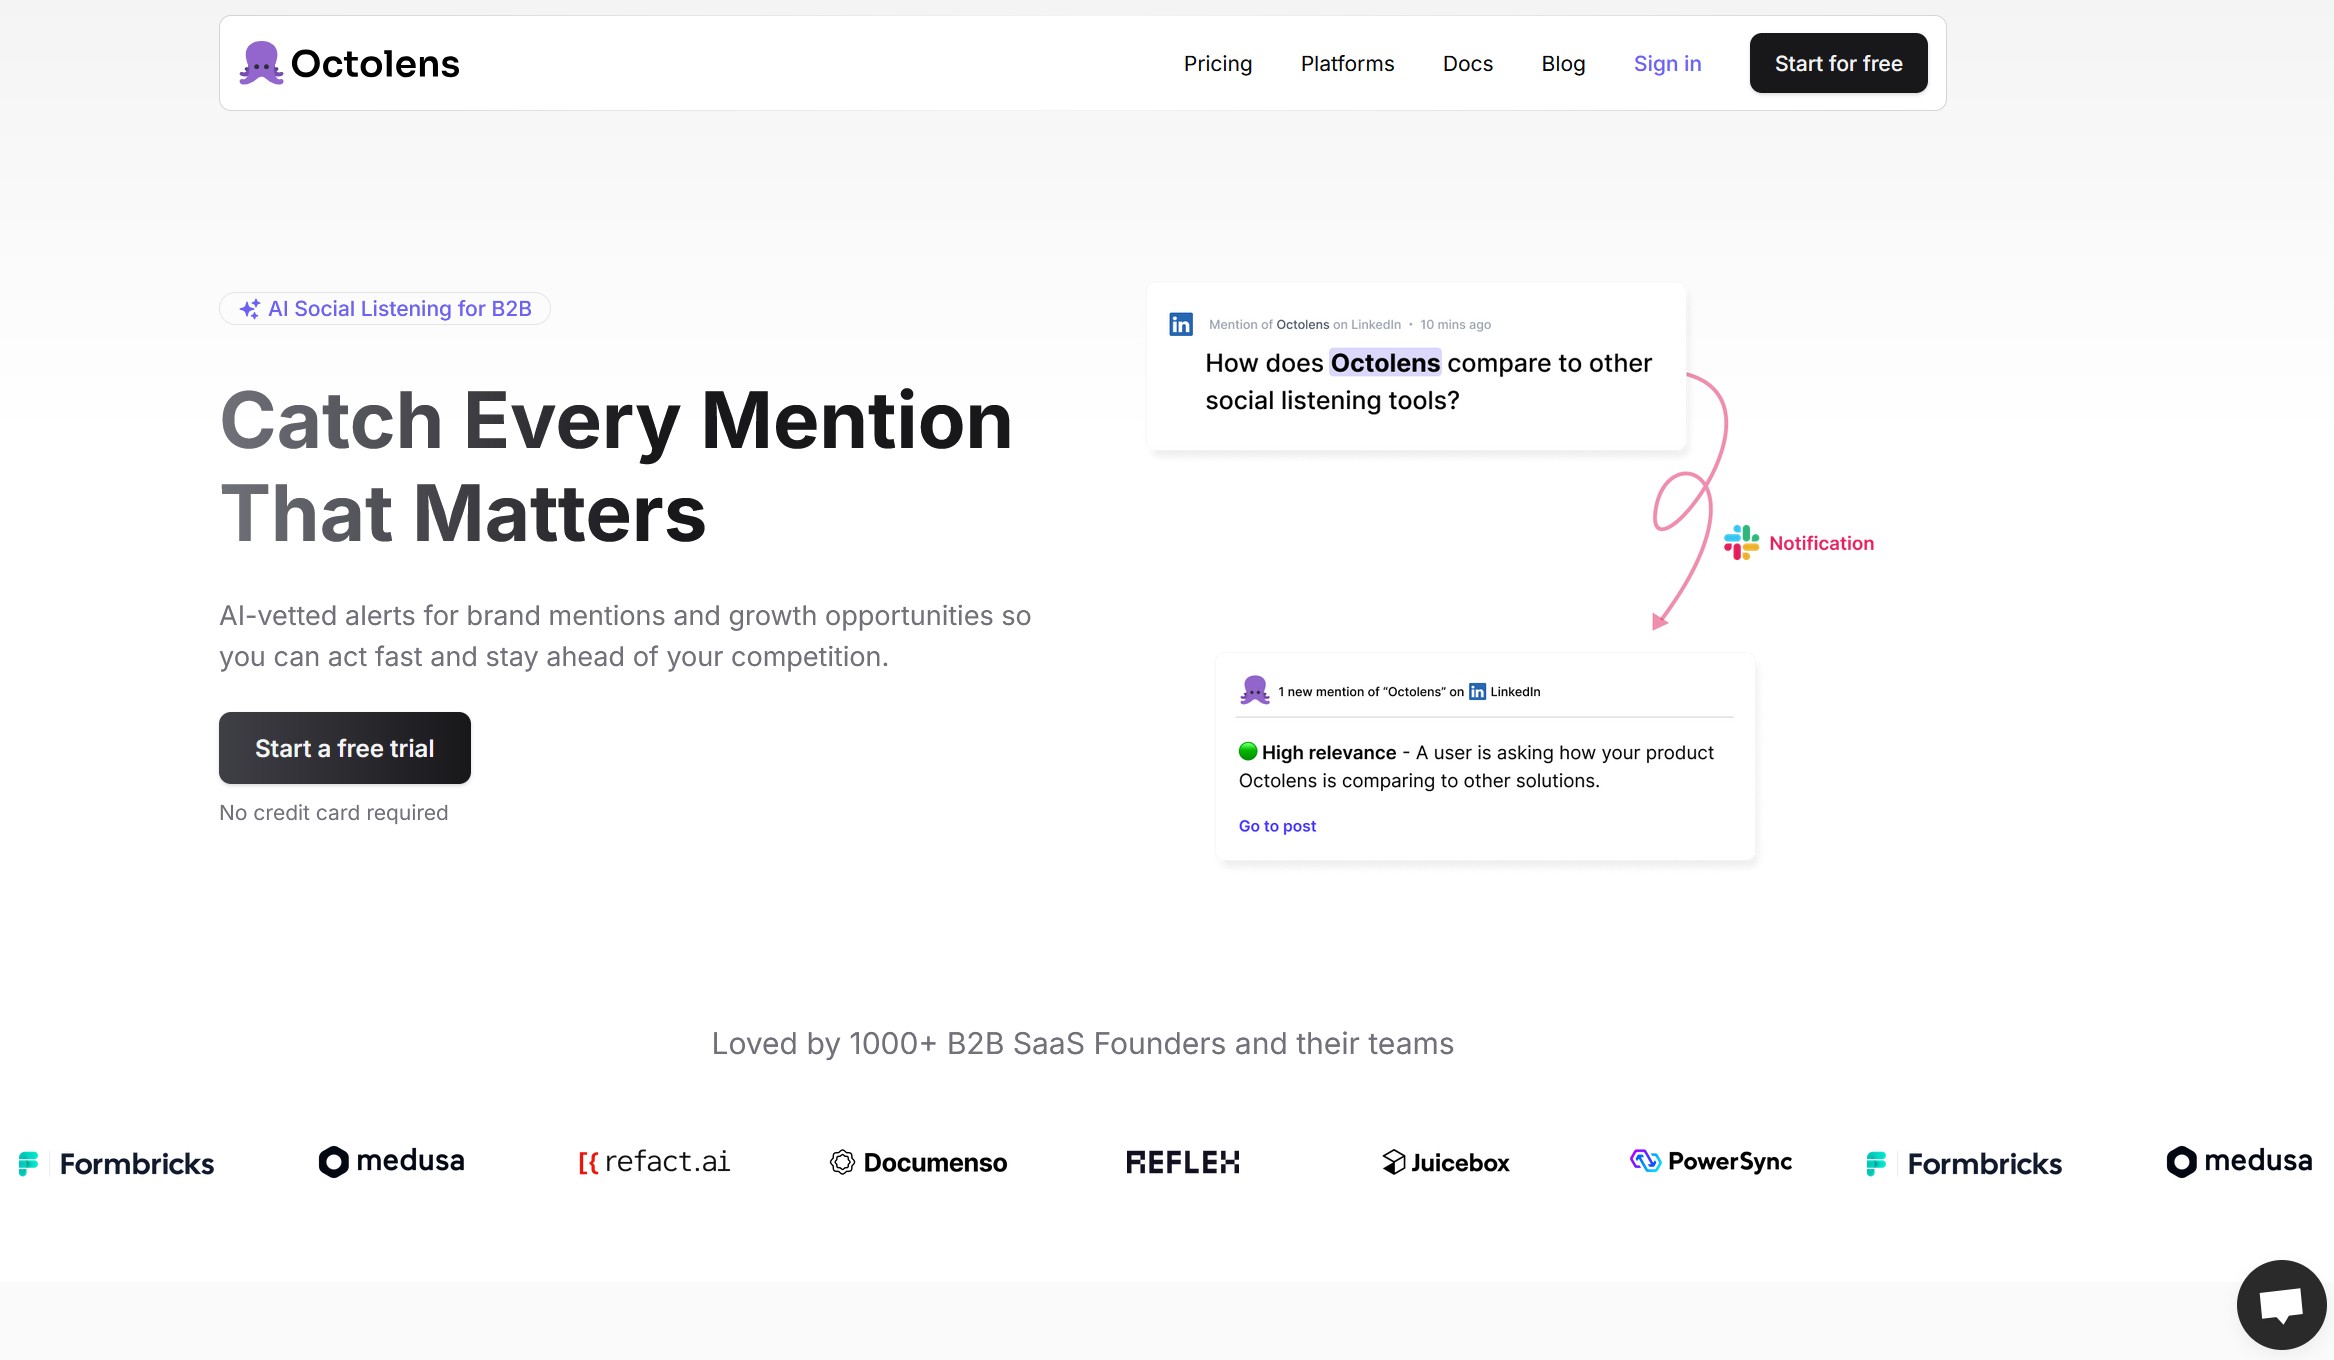
Task: Click the Go to post link
Action: pos(1275,826)
